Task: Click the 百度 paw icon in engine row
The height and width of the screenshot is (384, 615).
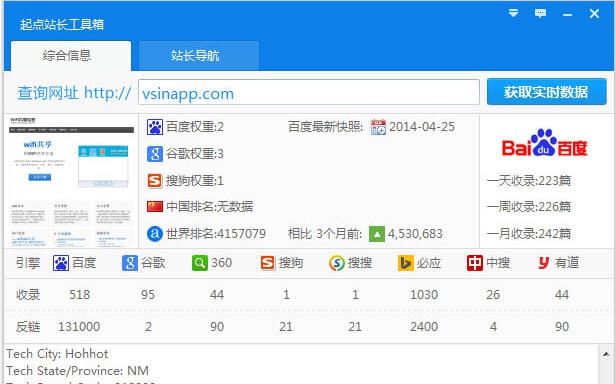Action: (61, 263)
